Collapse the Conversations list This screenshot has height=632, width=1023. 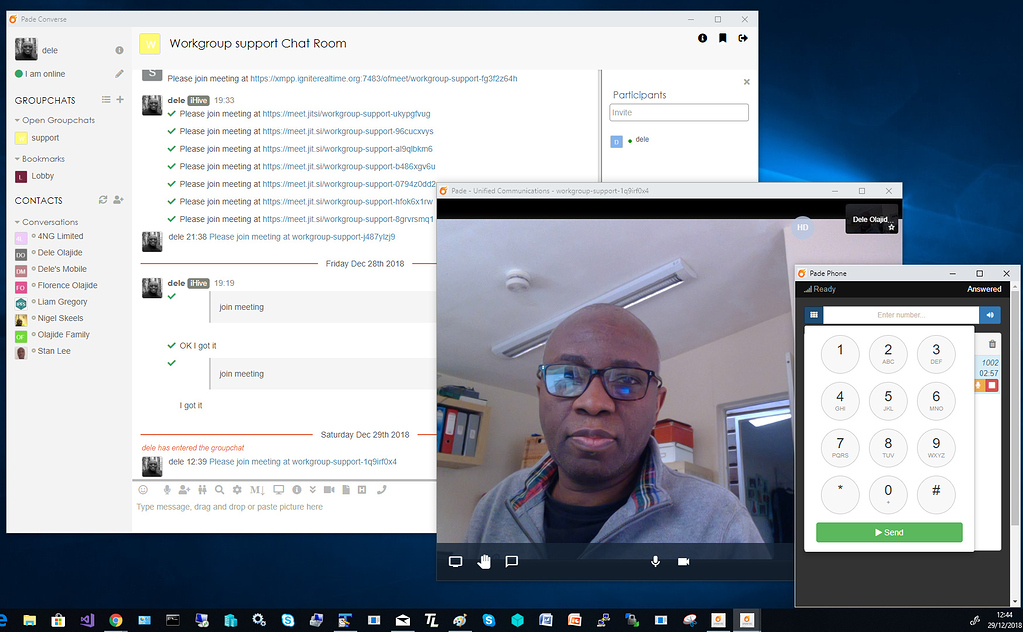click(16, 222)
